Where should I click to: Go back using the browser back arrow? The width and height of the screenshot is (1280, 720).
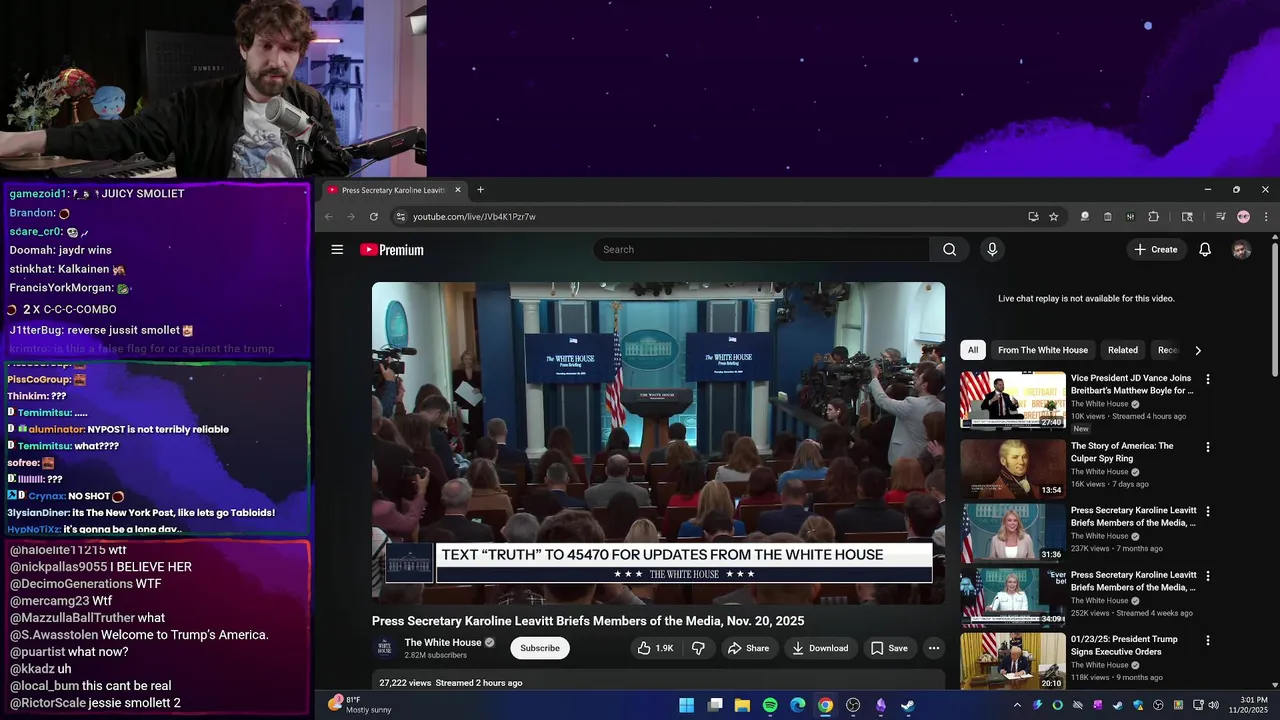coord(329,217)
